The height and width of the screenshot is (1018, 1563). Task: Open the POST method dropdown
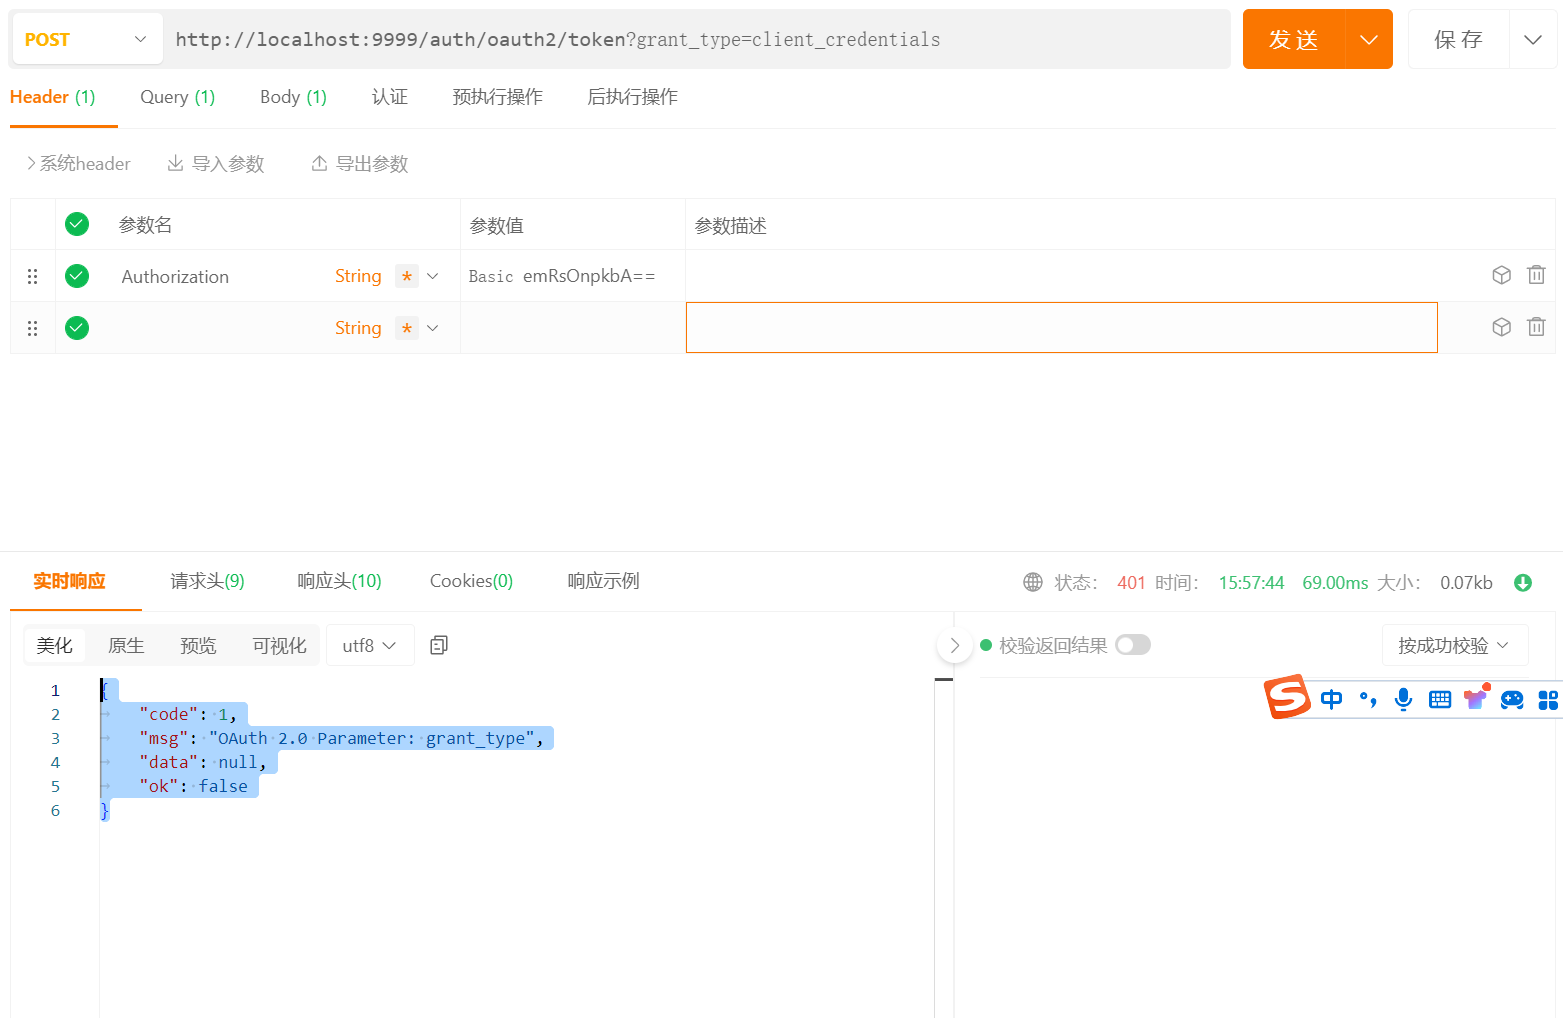click(87, 40)
